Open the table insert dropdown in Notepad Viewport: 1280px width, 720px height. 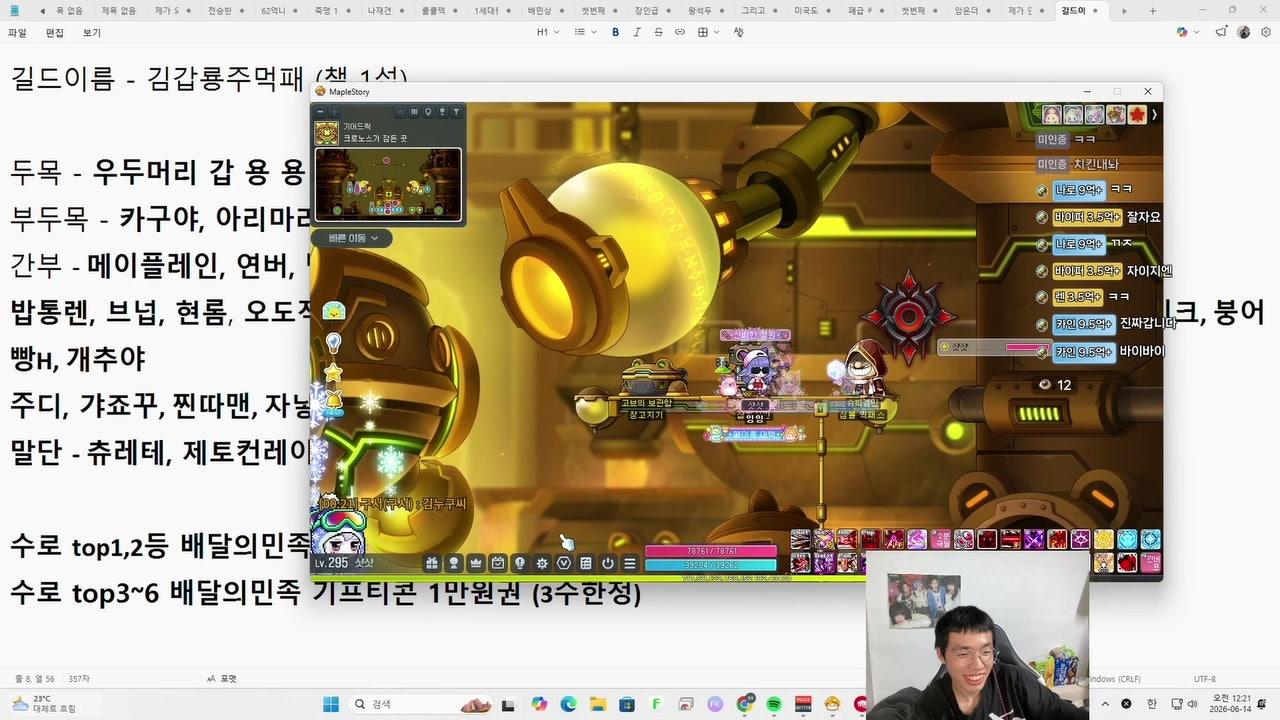708,32
